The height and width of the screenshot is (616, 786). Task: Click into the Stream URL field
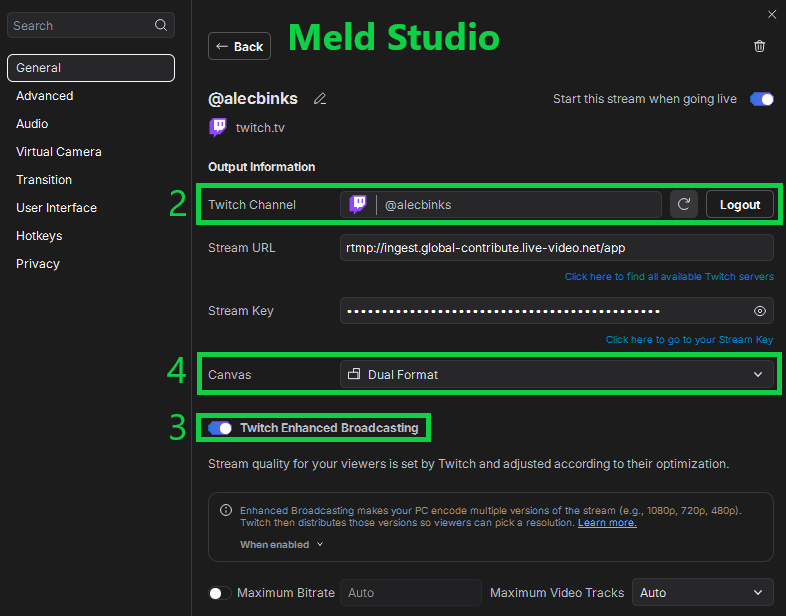click(x=556, y=248)
